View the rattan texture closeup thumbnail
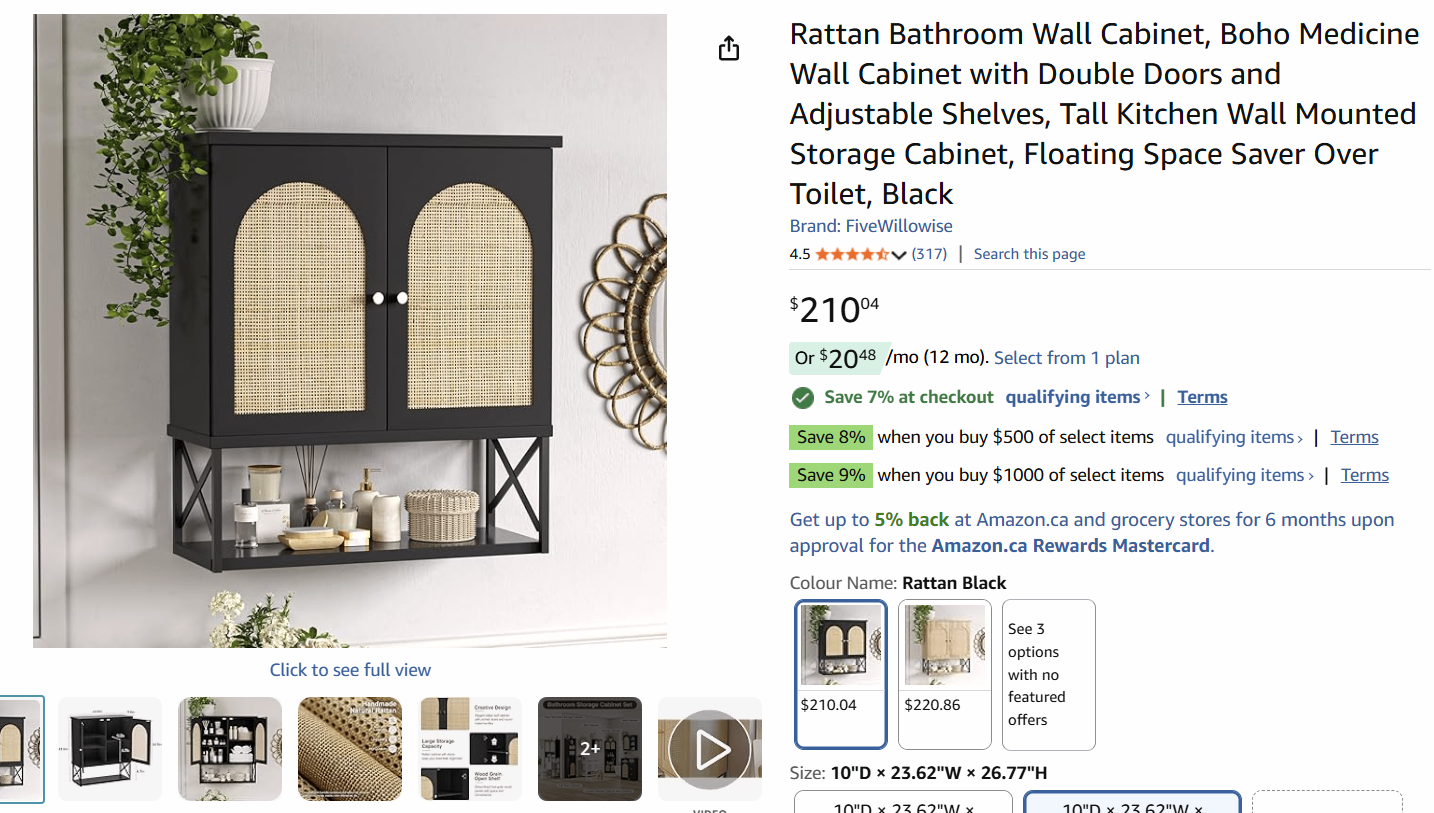Viewport: 1434px width, 813px height. click(350, 749)
